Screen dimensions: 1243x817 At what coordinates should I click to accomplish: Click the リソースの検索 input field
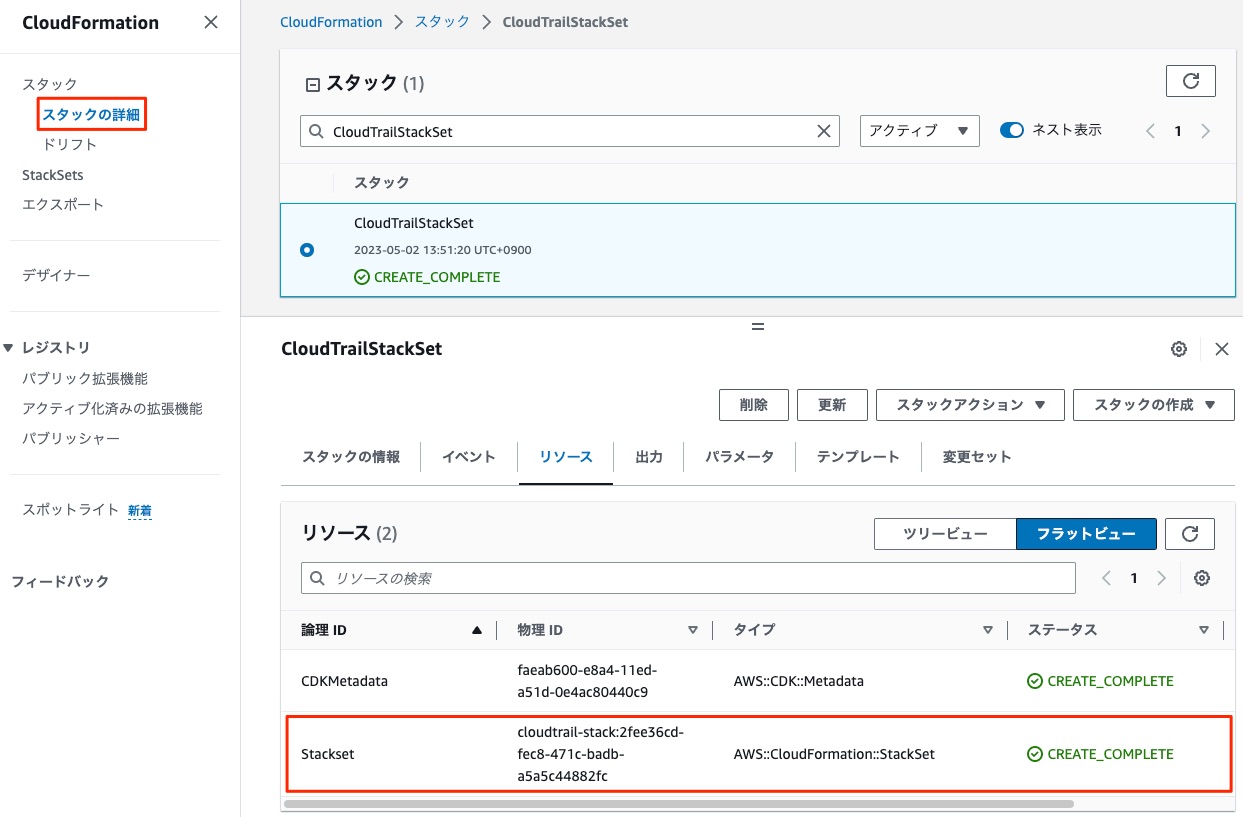click(690, 578)
